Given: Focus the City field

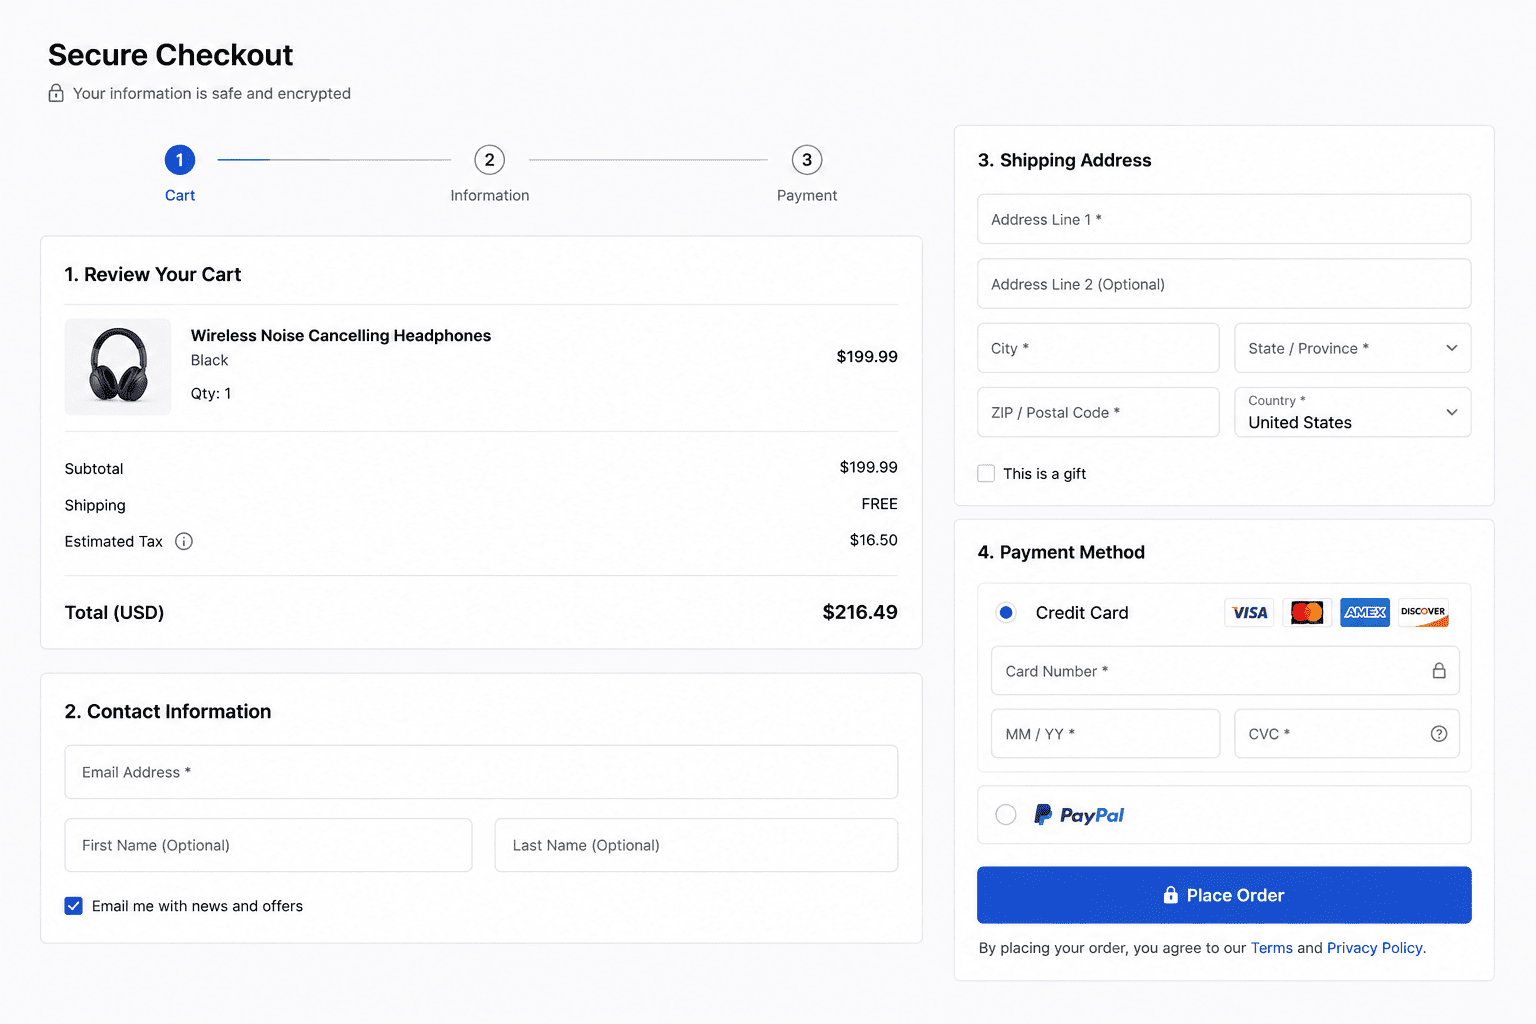Looking at the screenshot, I should [x=1098, y=348].
